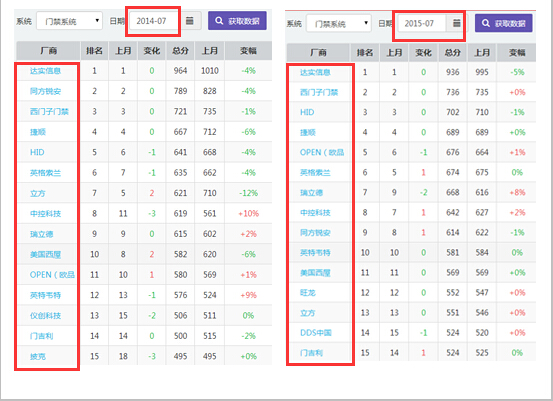
Task: Open calendar icon beside 2014-07 date
Action: pos(190,21)
